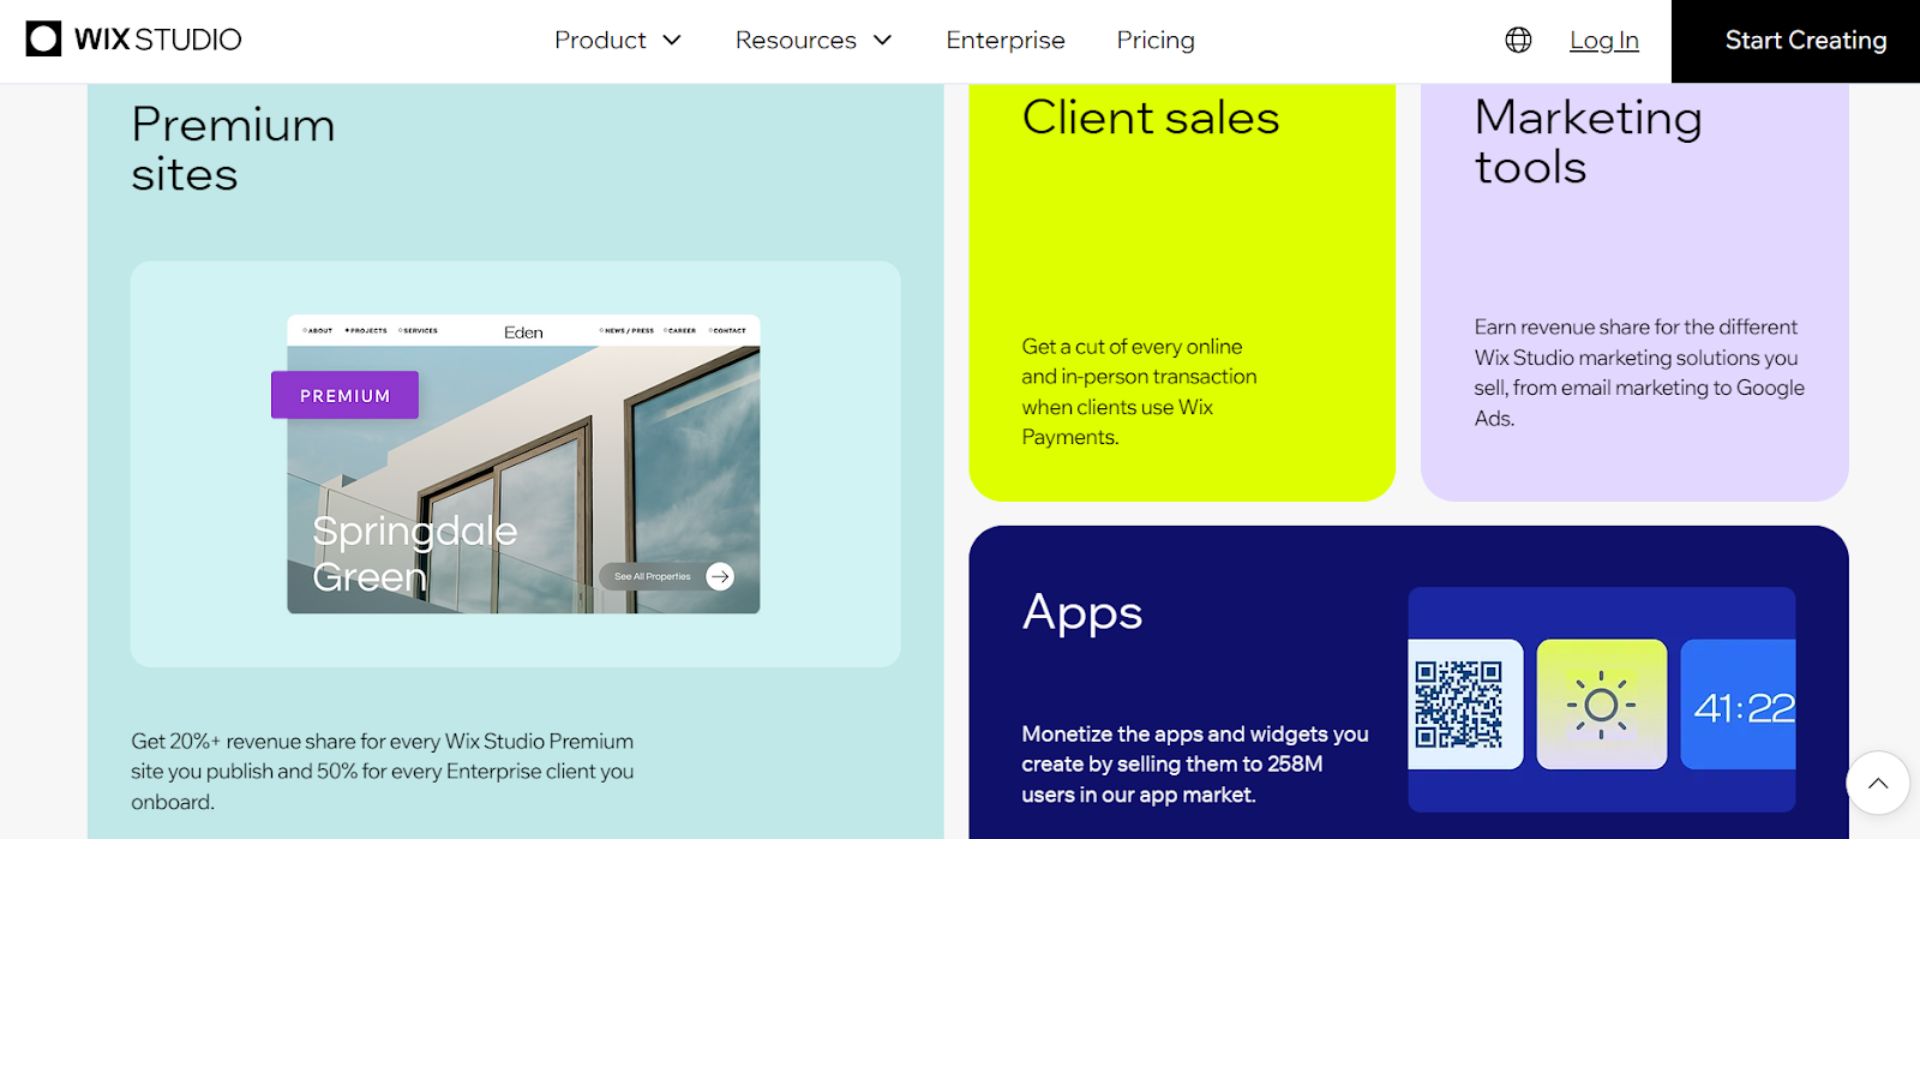Select the Client sales yellow card
1920x1080 pixels.
pos(1182,292)
